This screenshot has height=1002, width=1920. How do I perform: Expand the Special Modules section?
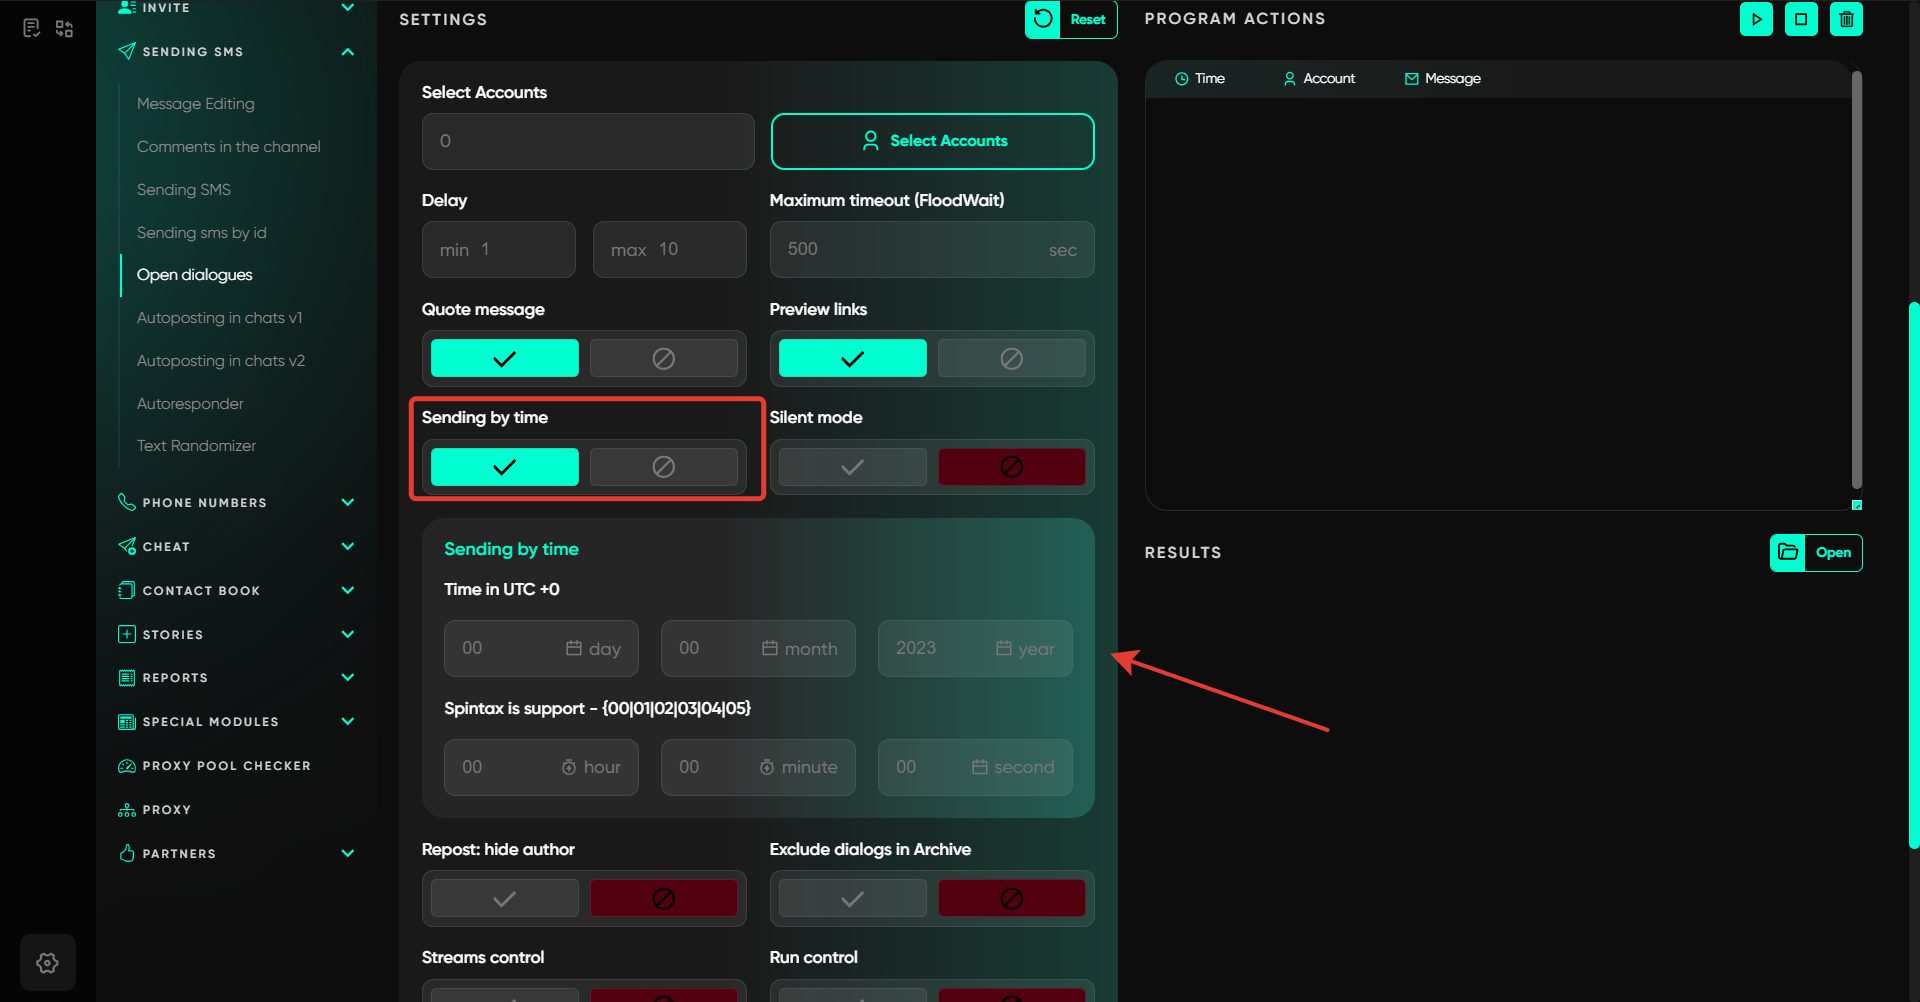(x=347, y=721)
